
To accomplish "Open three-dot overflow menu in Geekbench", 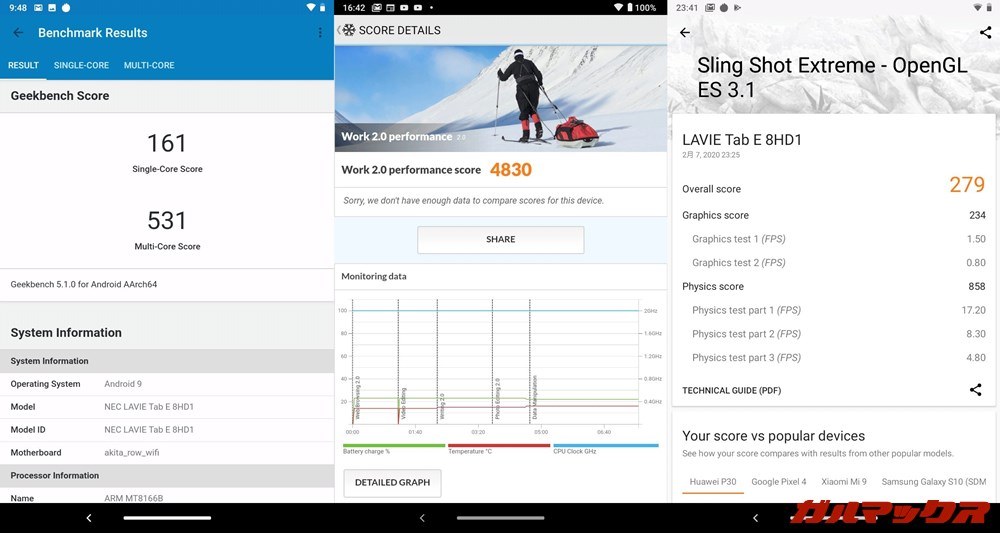I will (x=320, y=33).
